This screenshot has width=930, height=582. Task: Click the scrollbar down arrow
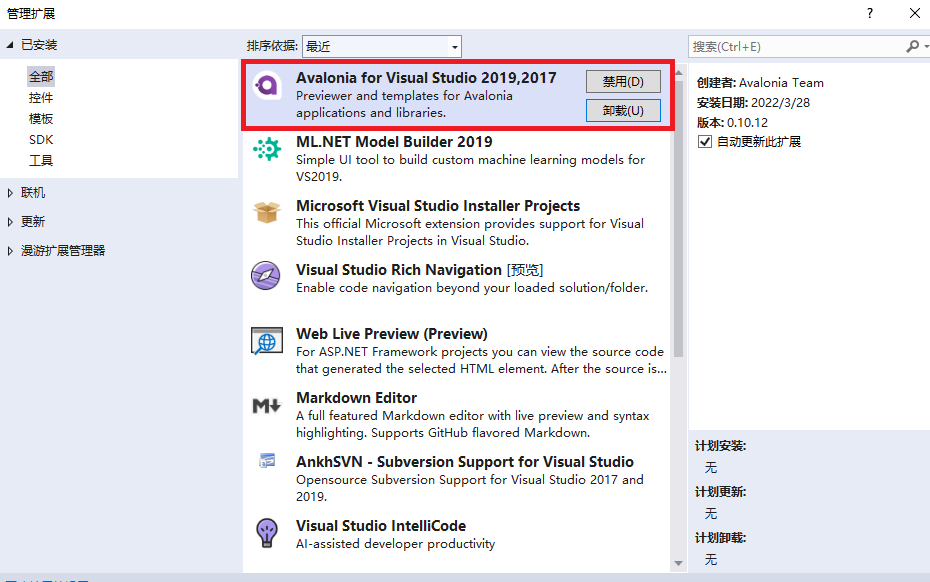679,563
